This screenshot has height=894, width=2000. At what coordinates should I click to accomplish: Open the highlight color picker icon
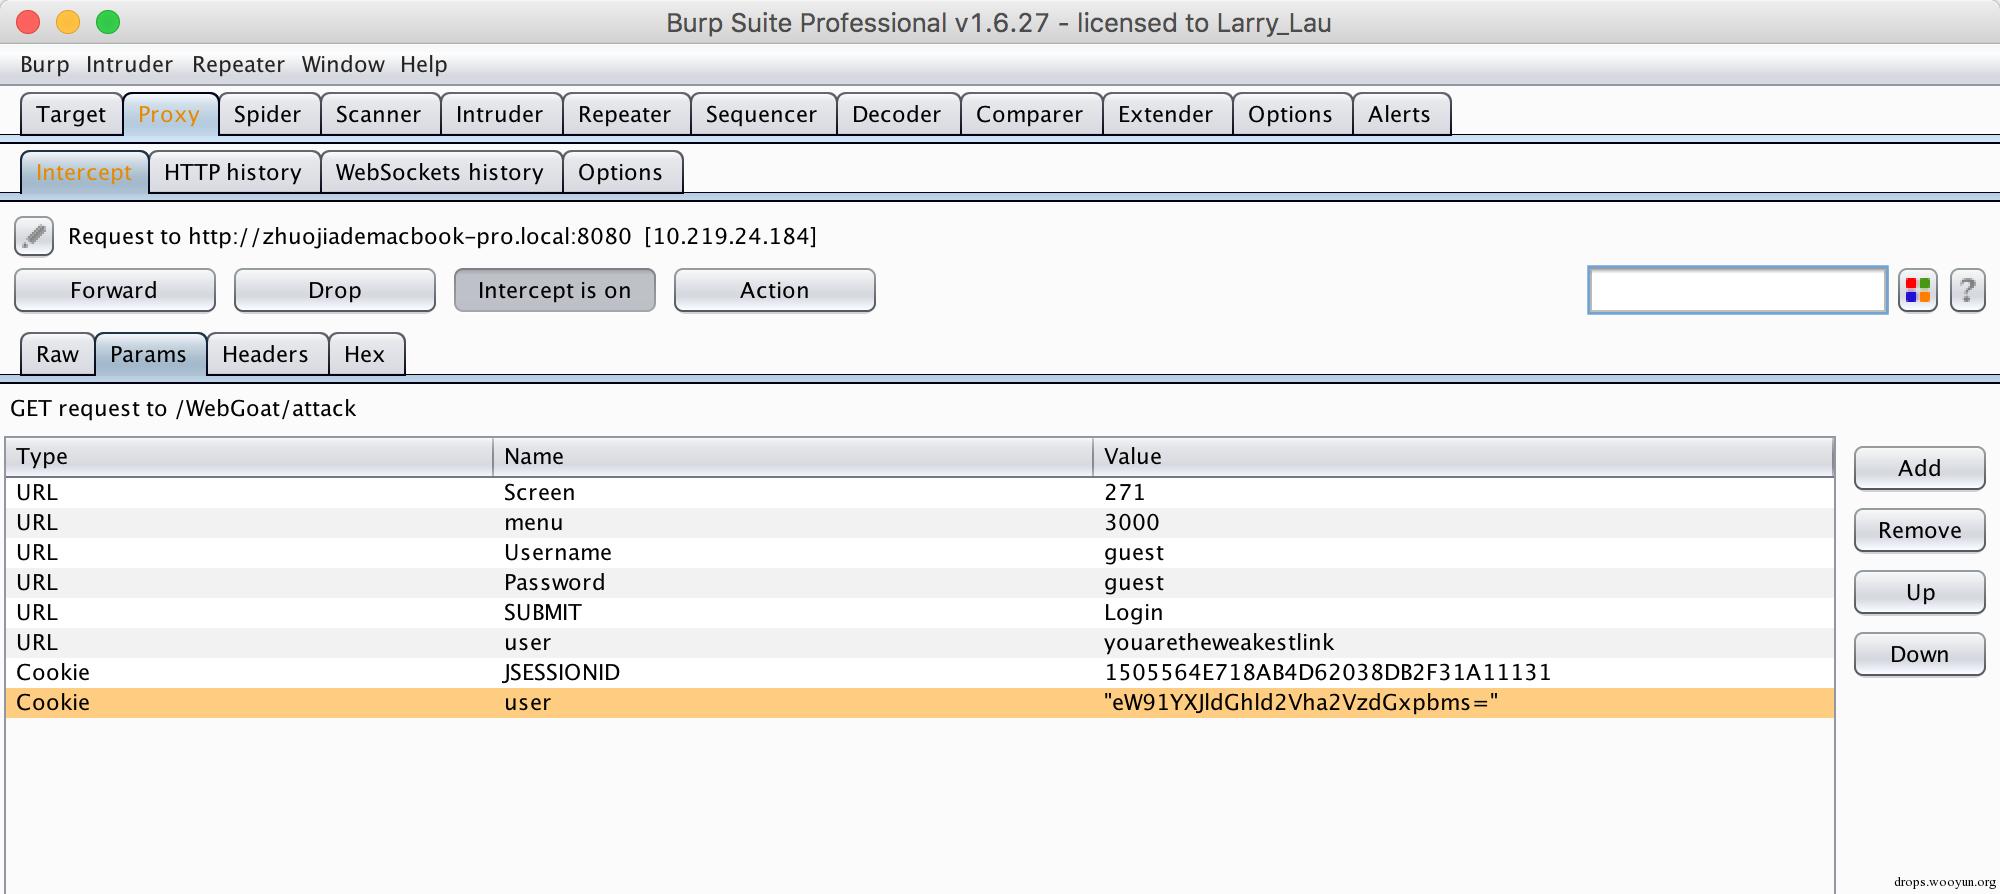click(1917, 291)
